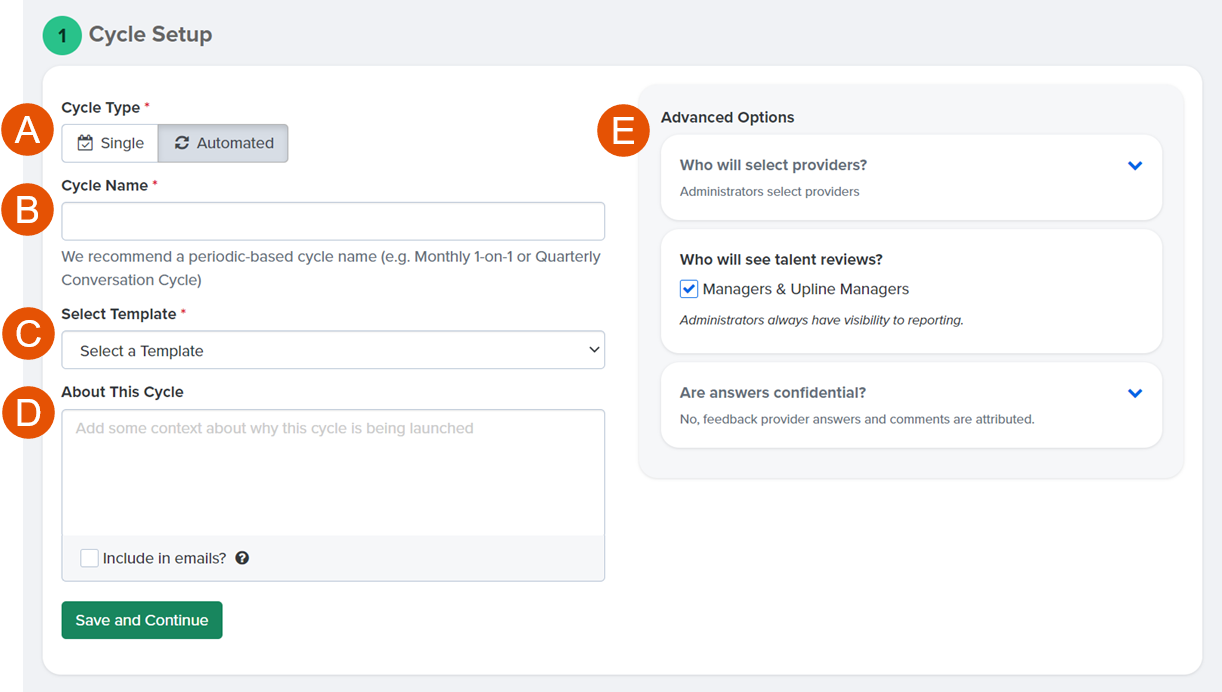The image size is (1222, 692).
Task: Click into the About This Cycle textarea
Action: pyautogui.click(x=333, y=472)
